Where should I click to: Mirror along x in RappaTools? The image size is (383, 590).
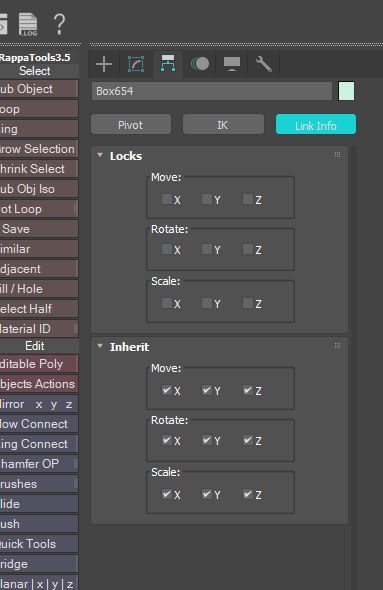[39, 404]
